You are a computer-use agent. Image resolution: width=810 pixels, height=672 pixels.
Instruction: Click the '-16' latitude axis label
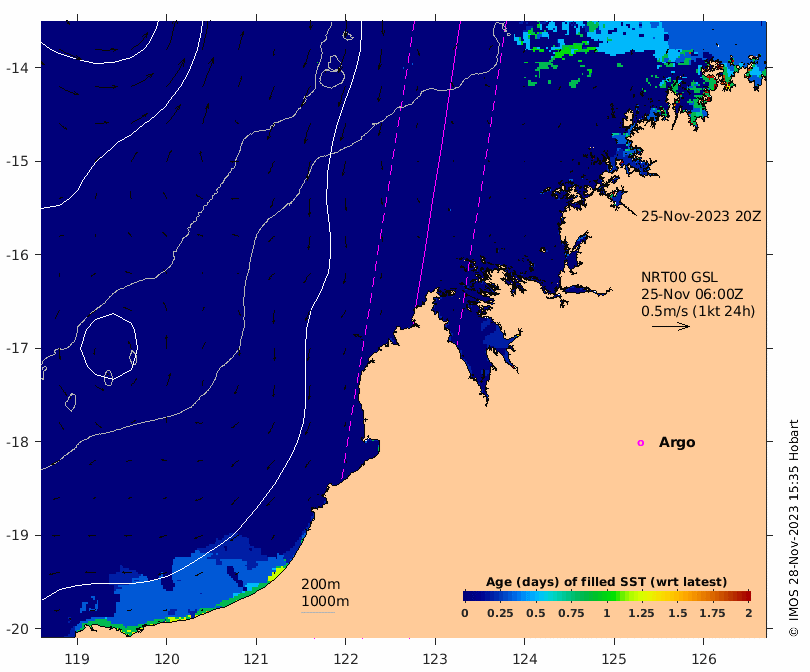coord(17,255)
